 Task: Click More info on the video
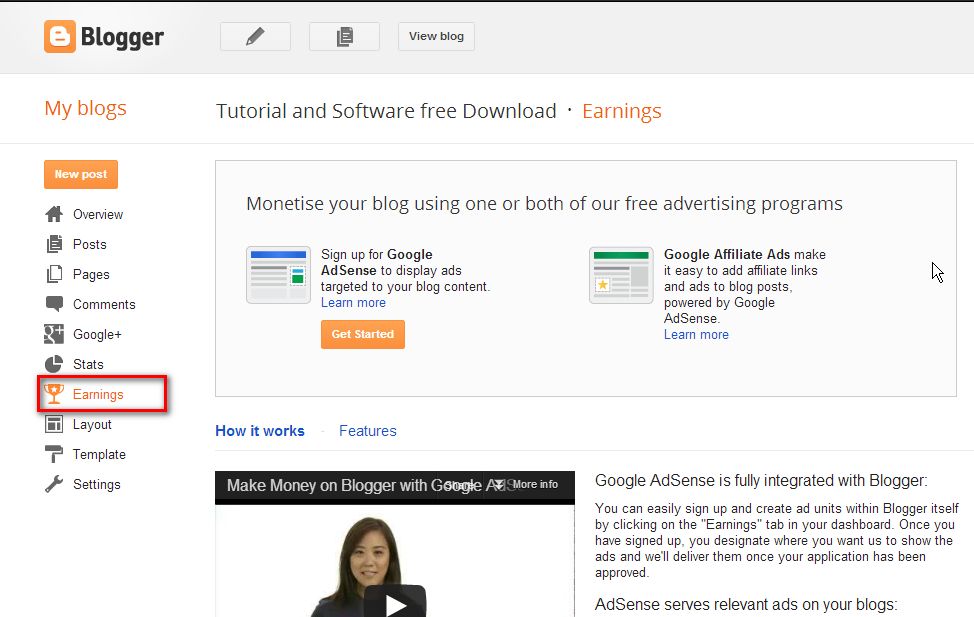(x=535, y=484)
